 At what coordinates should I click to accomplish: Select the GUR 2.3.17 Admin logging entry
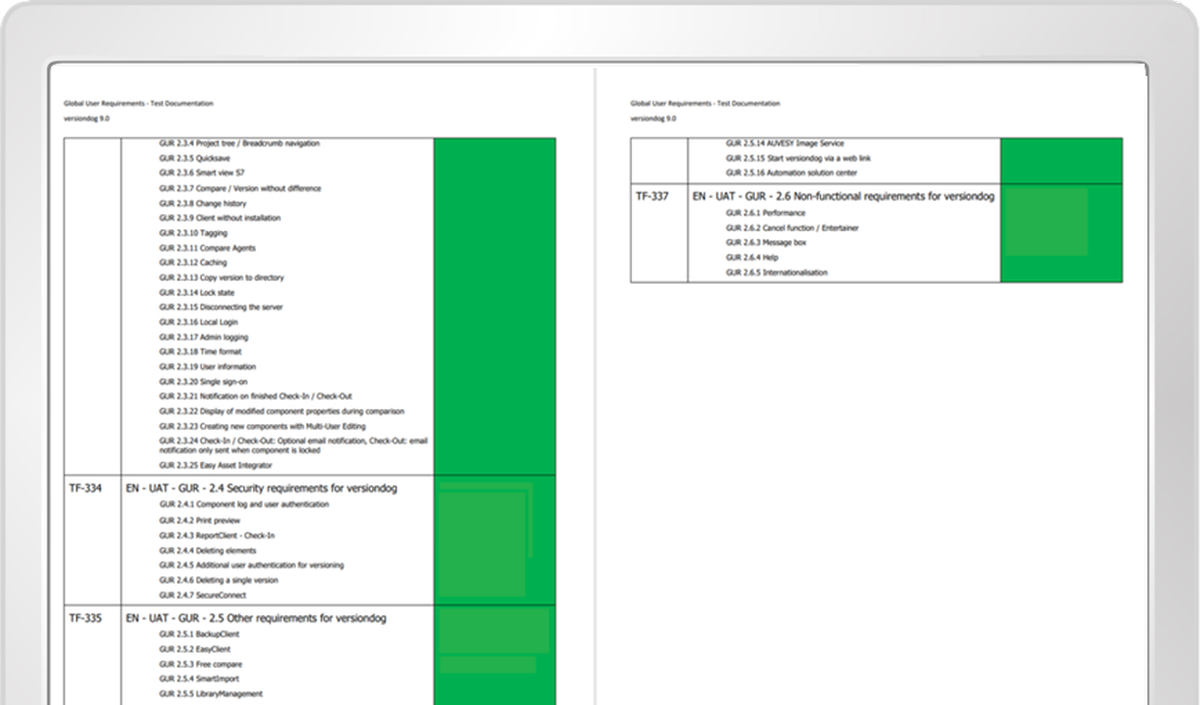coord(203,337)
